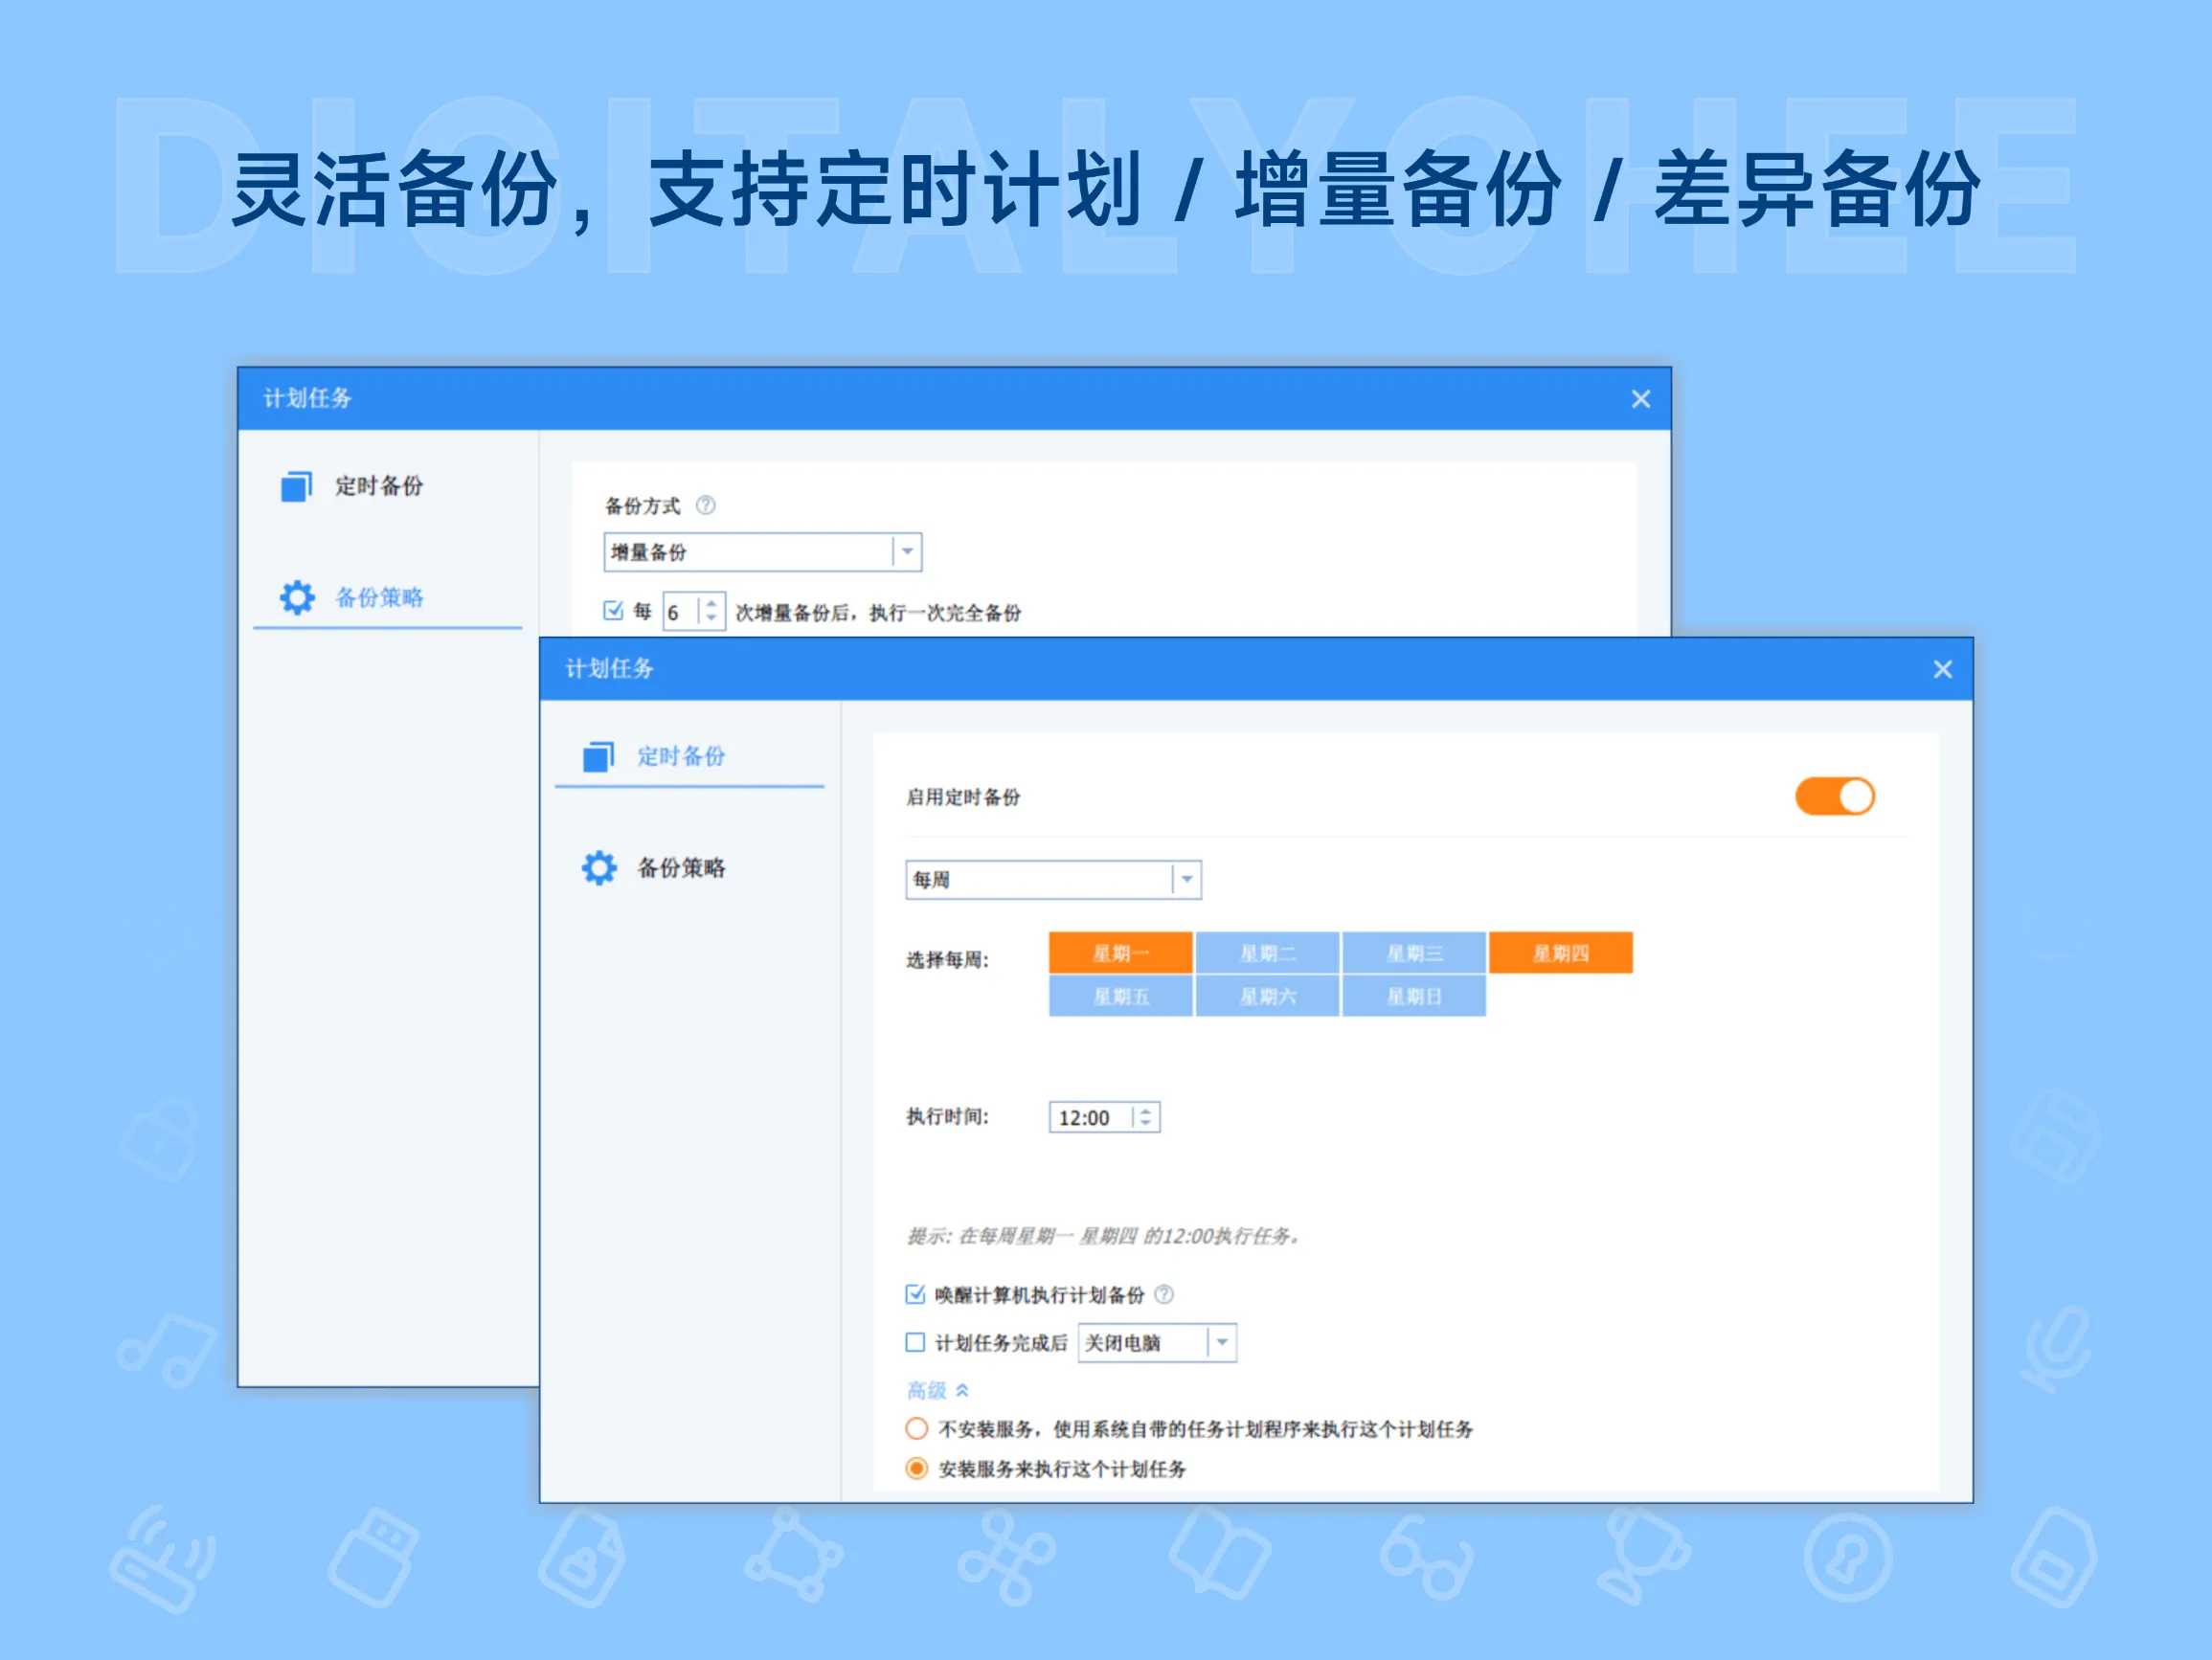Screen dimensions: 2212x1660
Task: Deselect the 星期四 weekday button
Action: (1560, 952)
